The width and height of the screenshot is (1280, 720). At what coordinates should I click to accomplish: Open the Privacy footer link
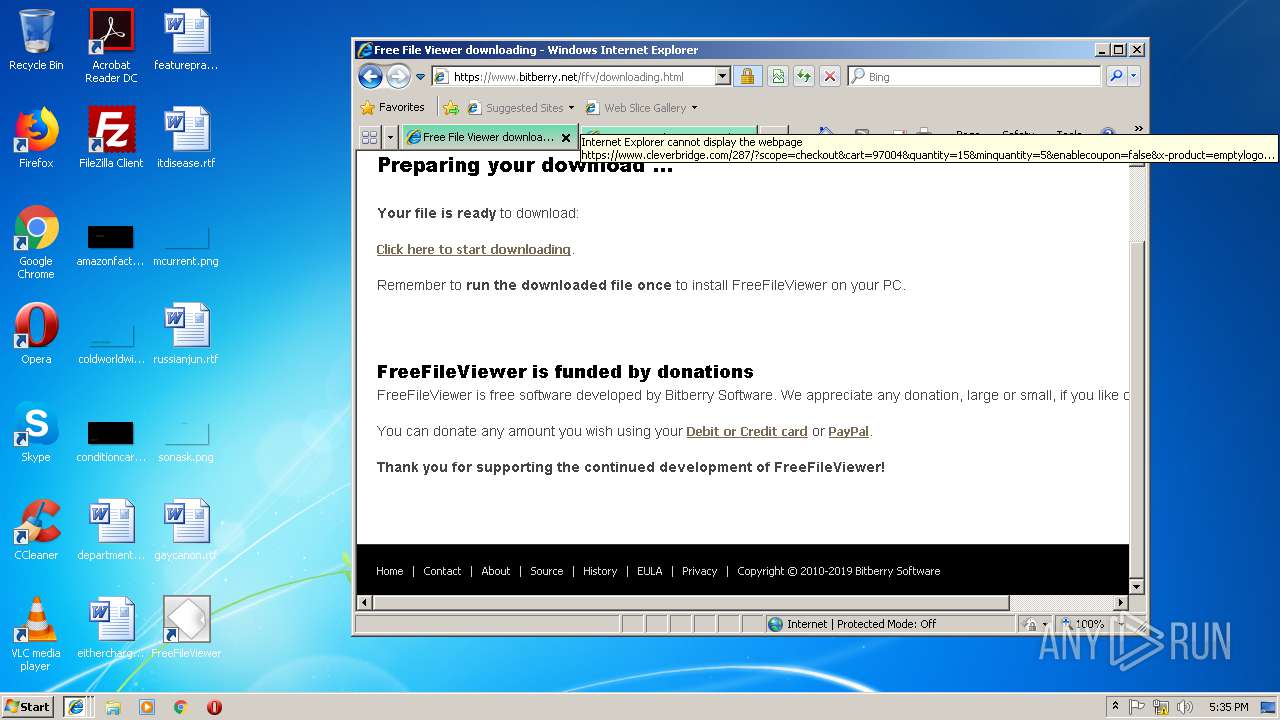tap(700, 571)
